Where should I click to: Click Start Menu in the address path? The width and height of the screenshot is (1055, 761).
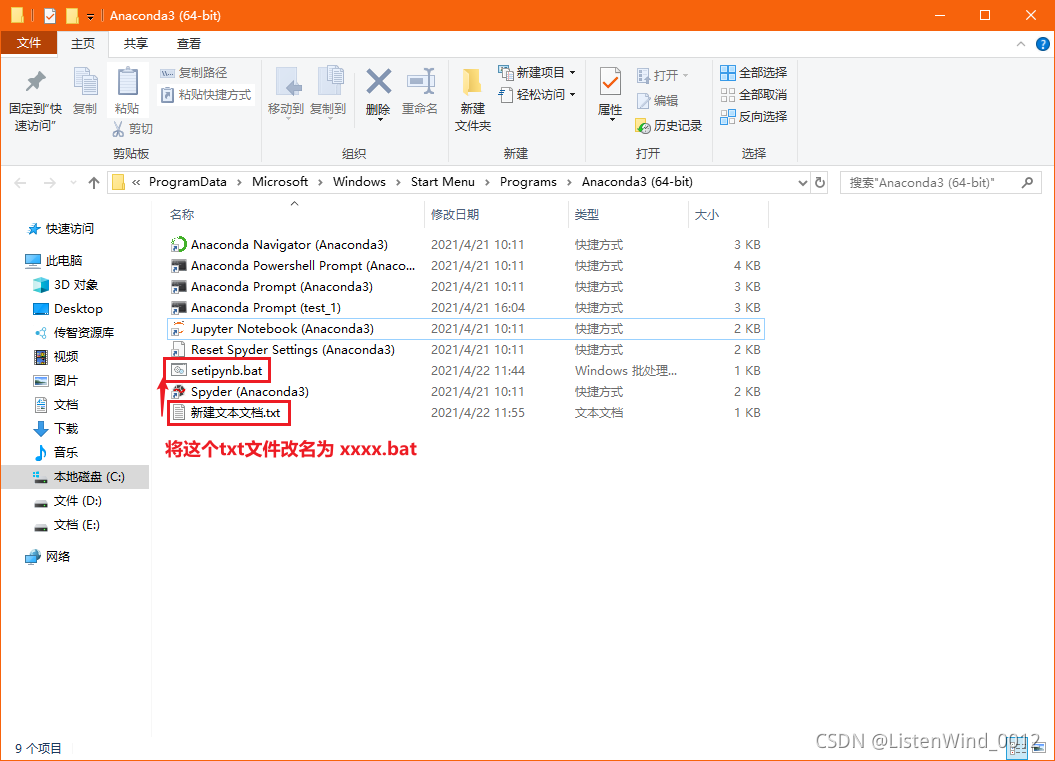coord(443,182)
